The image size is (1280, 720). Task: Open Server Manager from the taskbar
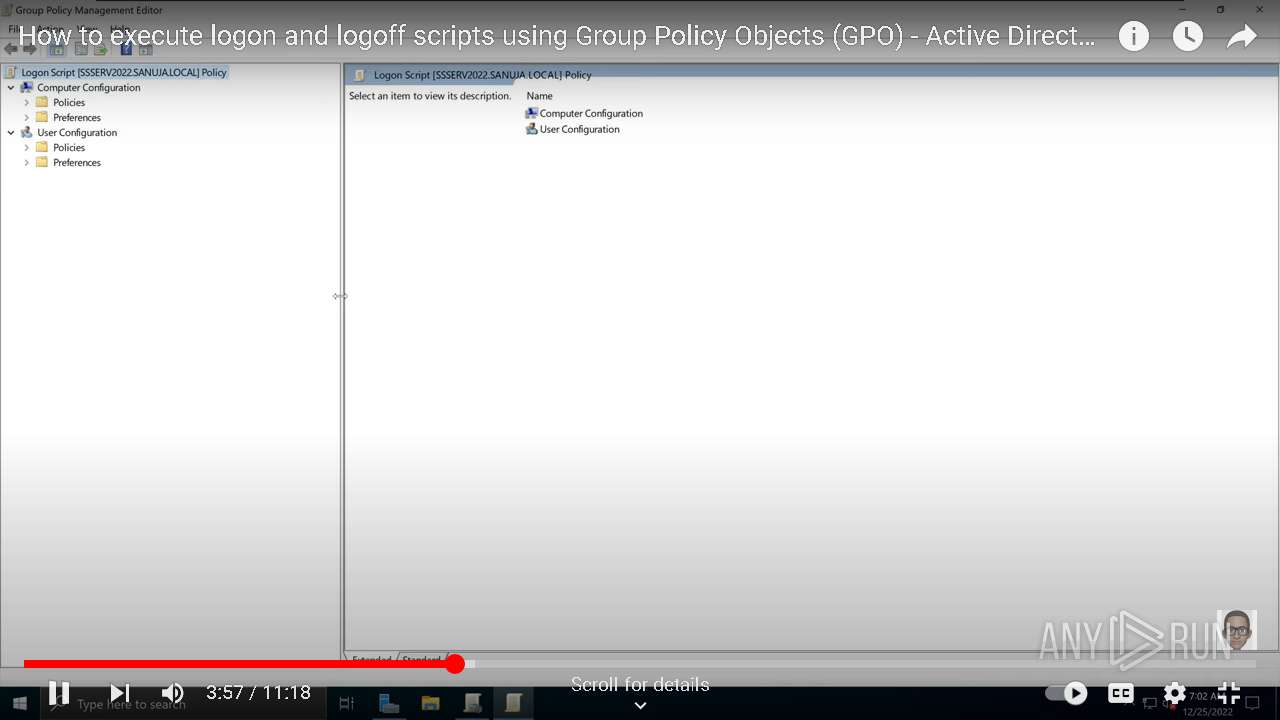pyautogui.click(x=389, y=704)
